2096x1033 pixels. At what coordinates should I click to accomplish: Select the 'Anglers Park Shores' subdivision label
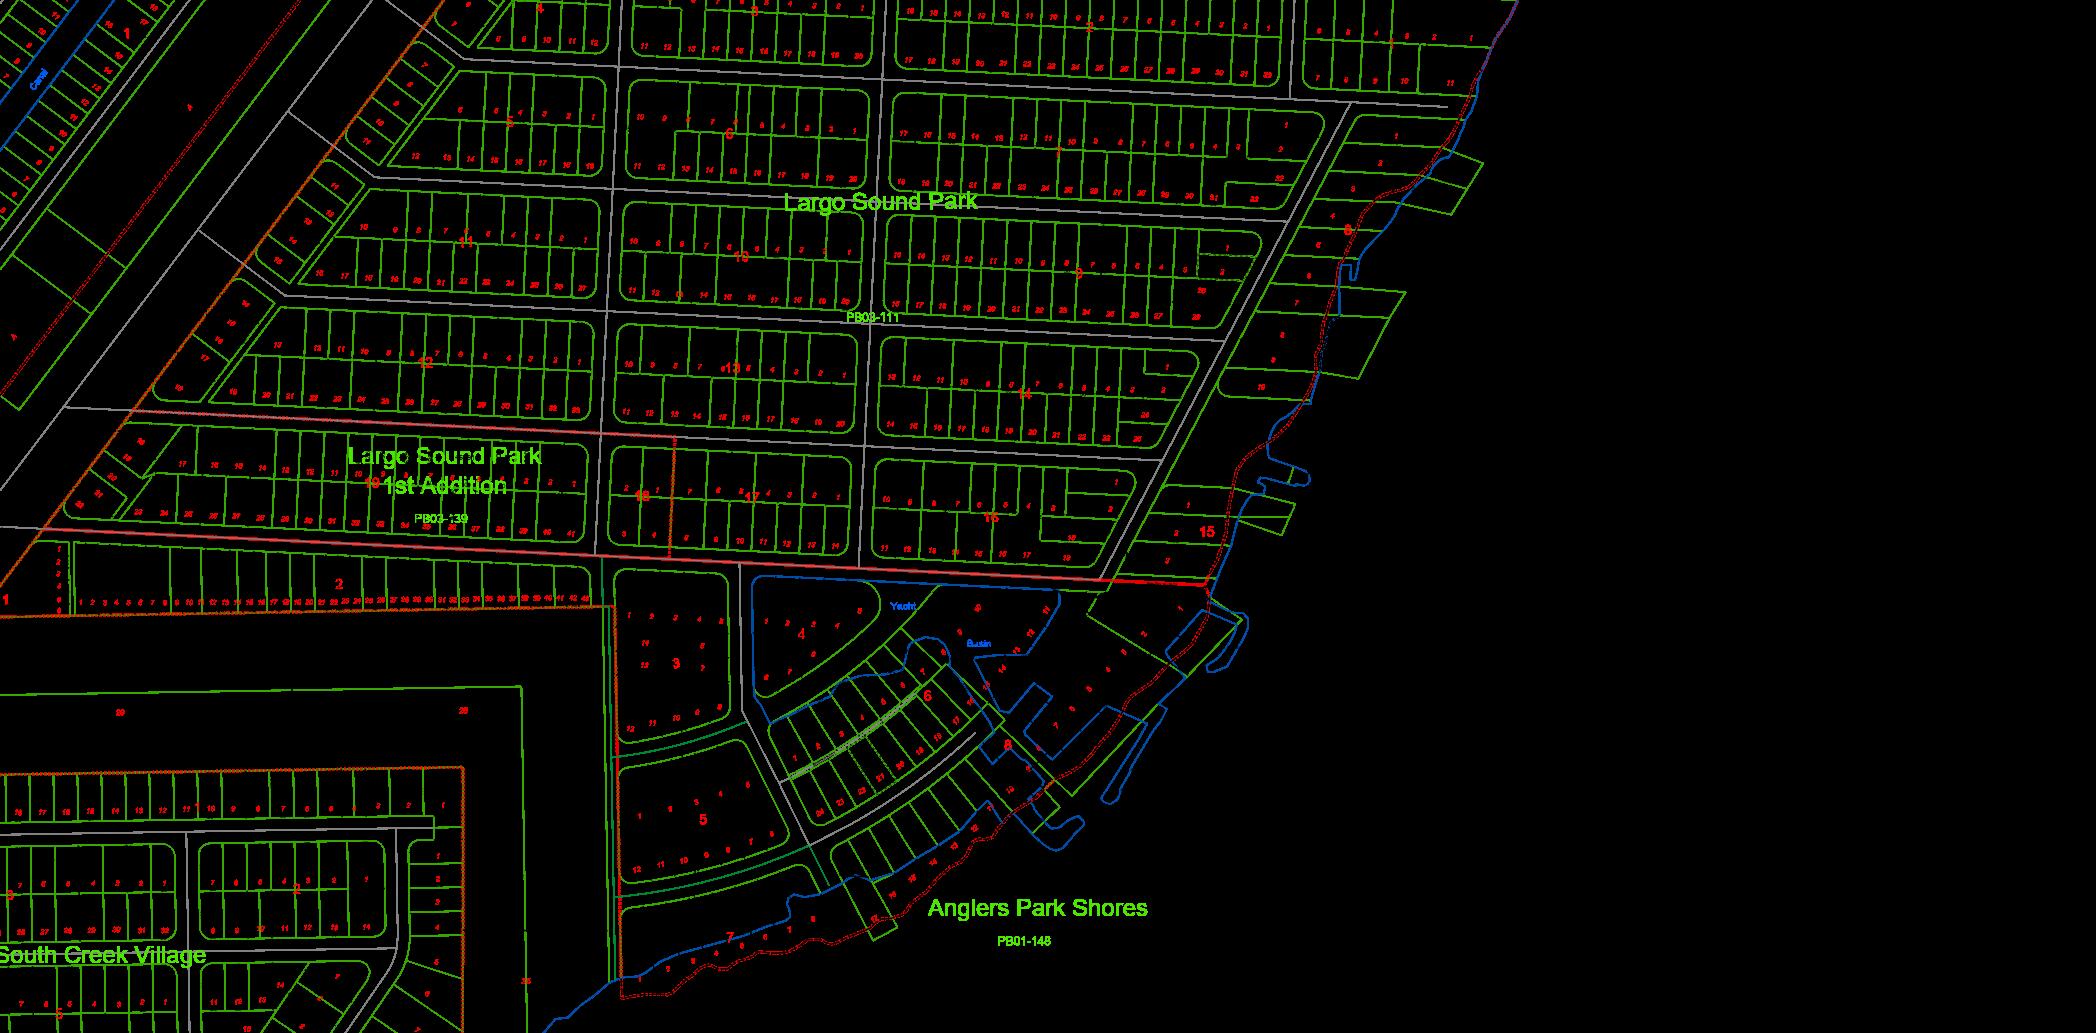click(x=1037, y=908)
